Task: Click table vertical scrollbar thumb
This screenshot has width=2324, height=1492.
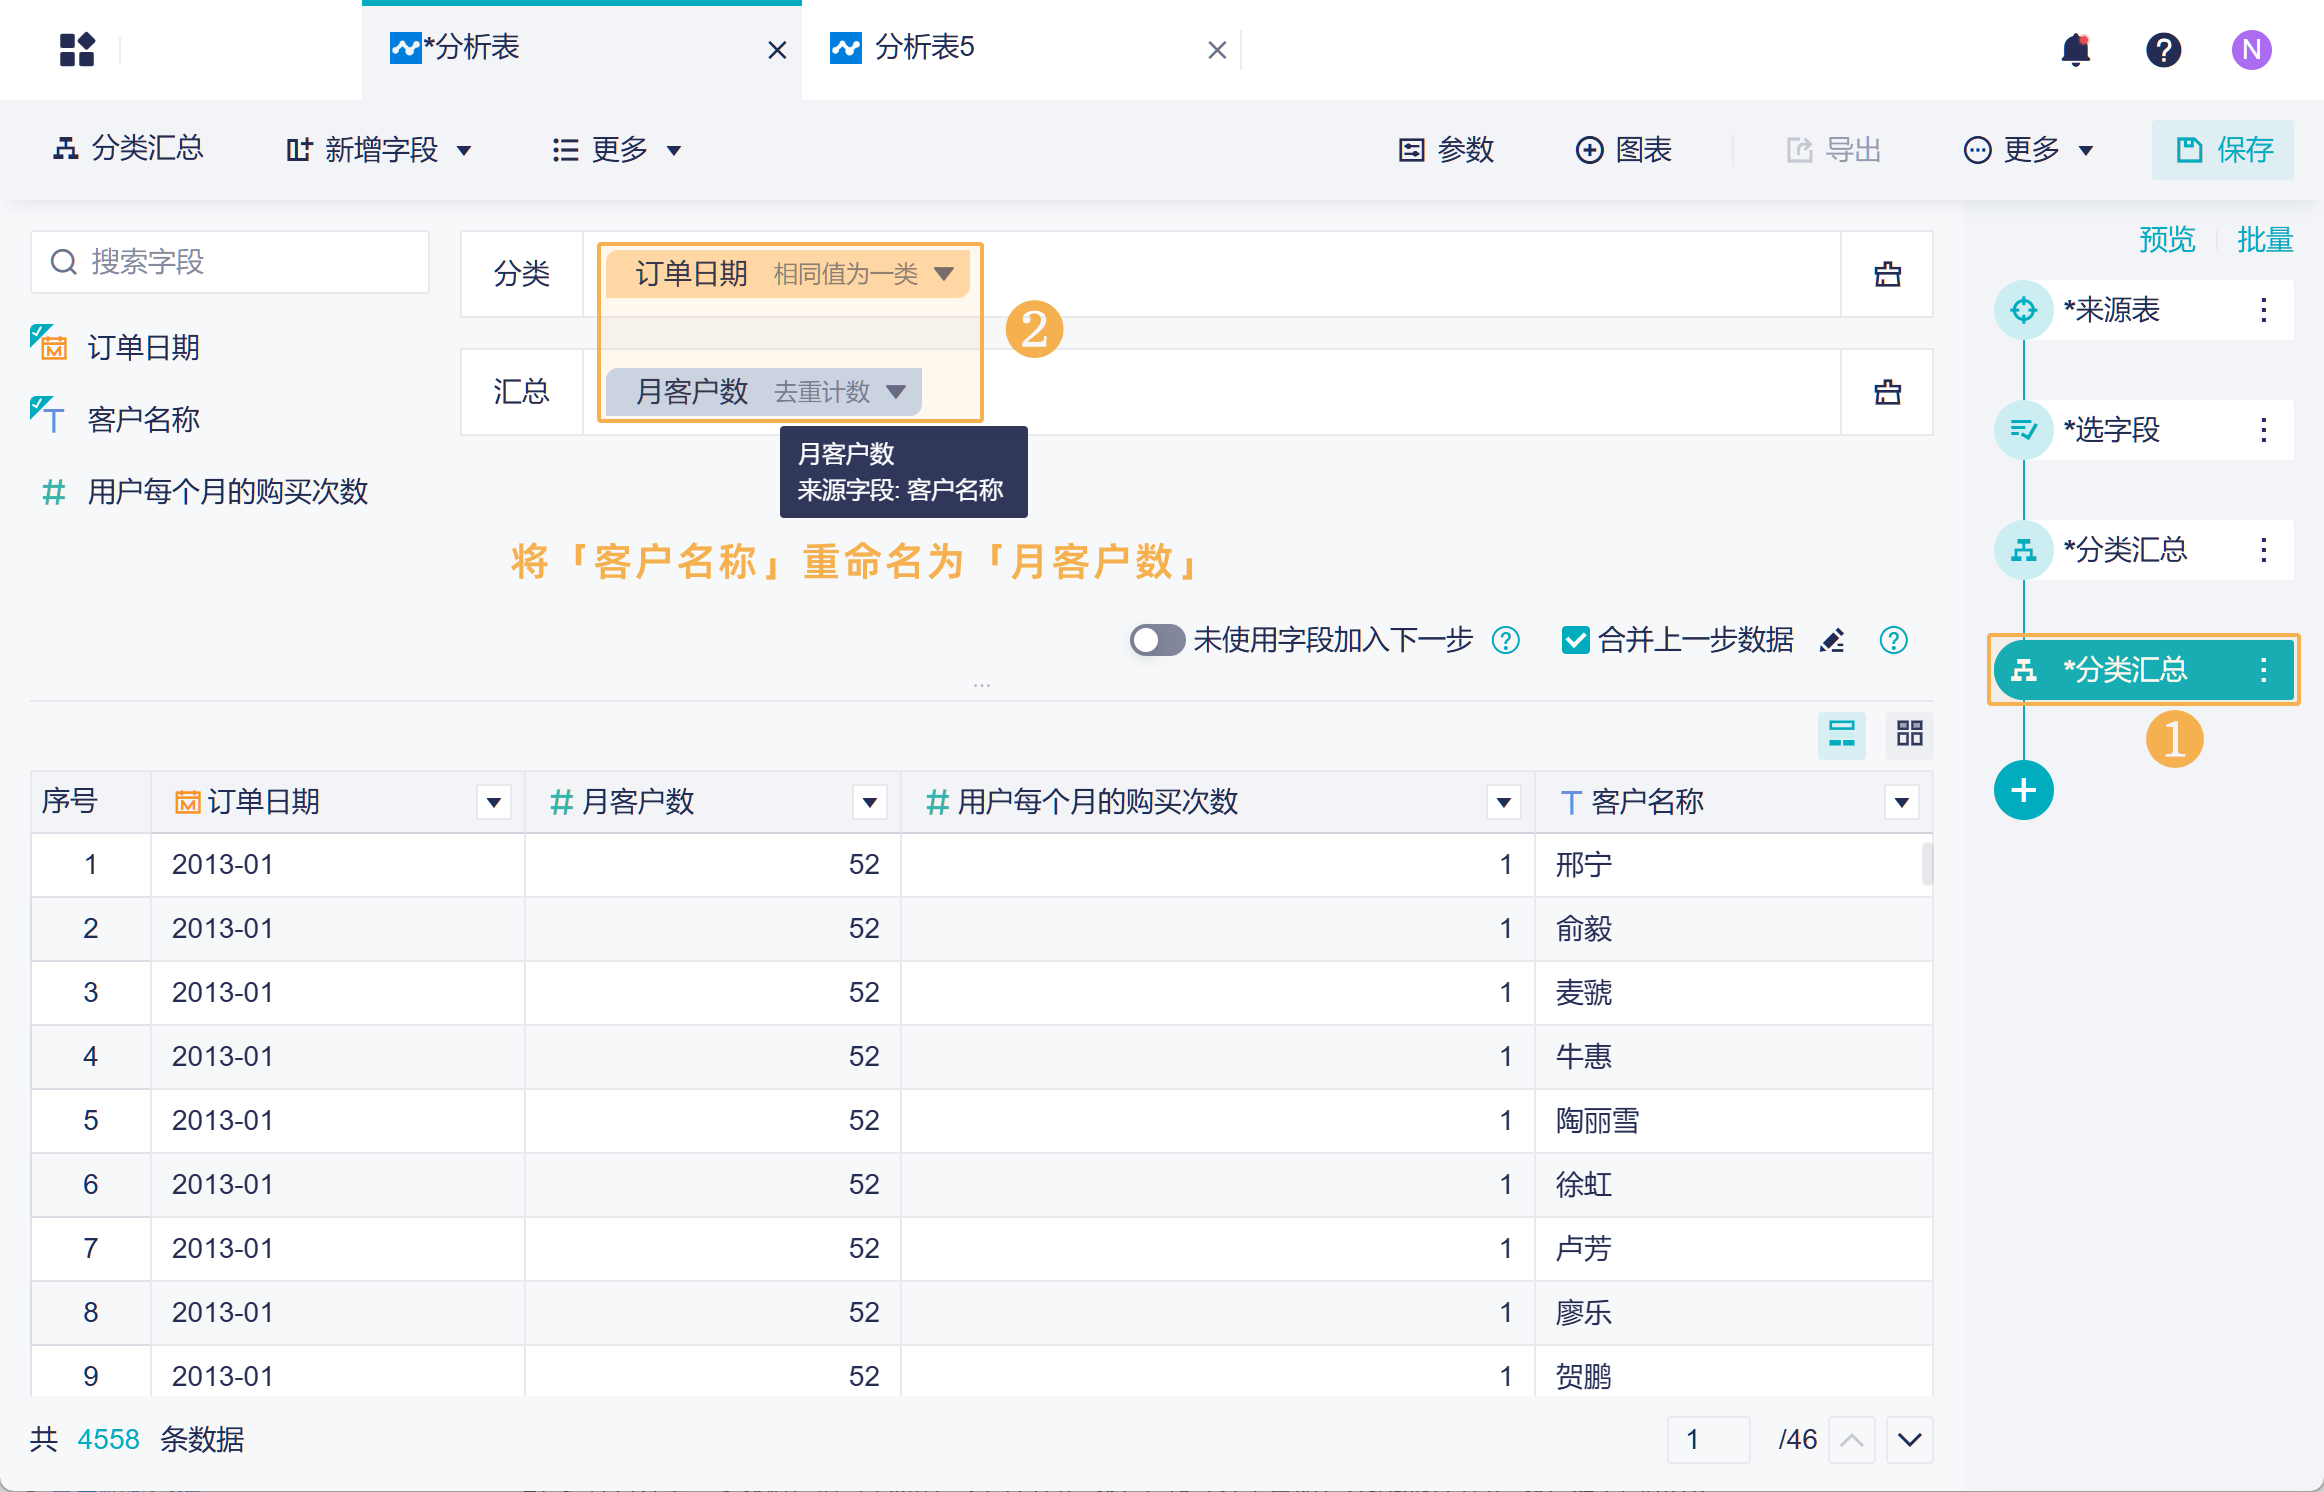Action: pyautogui.click(x=1927, y=864)
